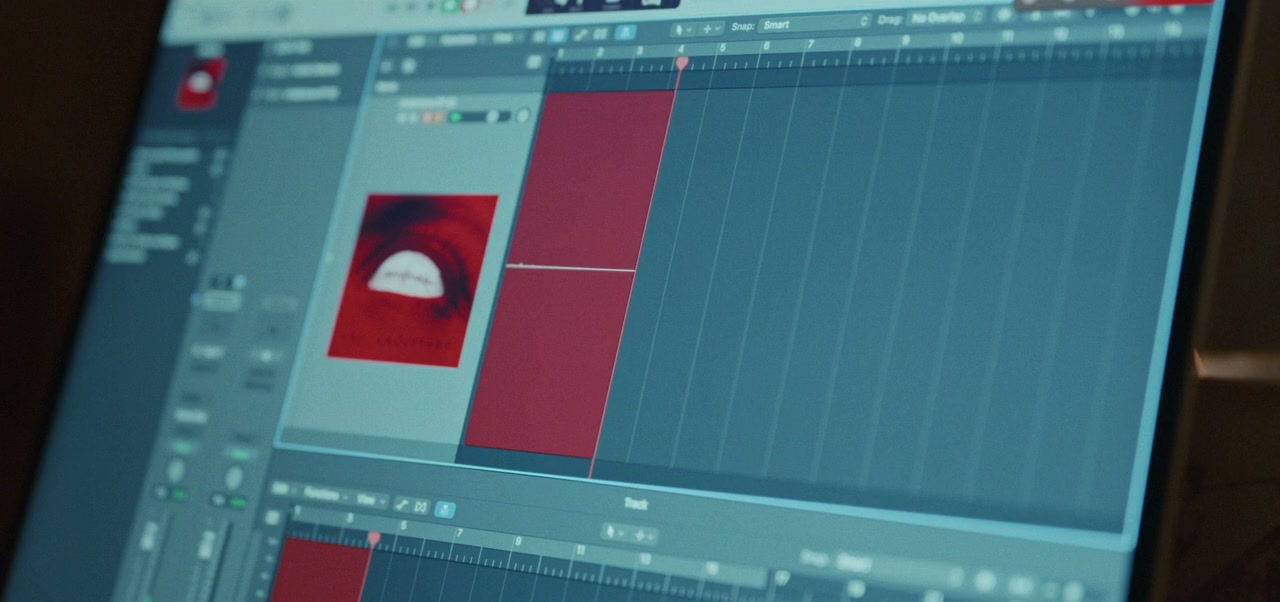Show Flex using the tracks toolbar icon
The image size is (1280, 602).
[601, 34]
